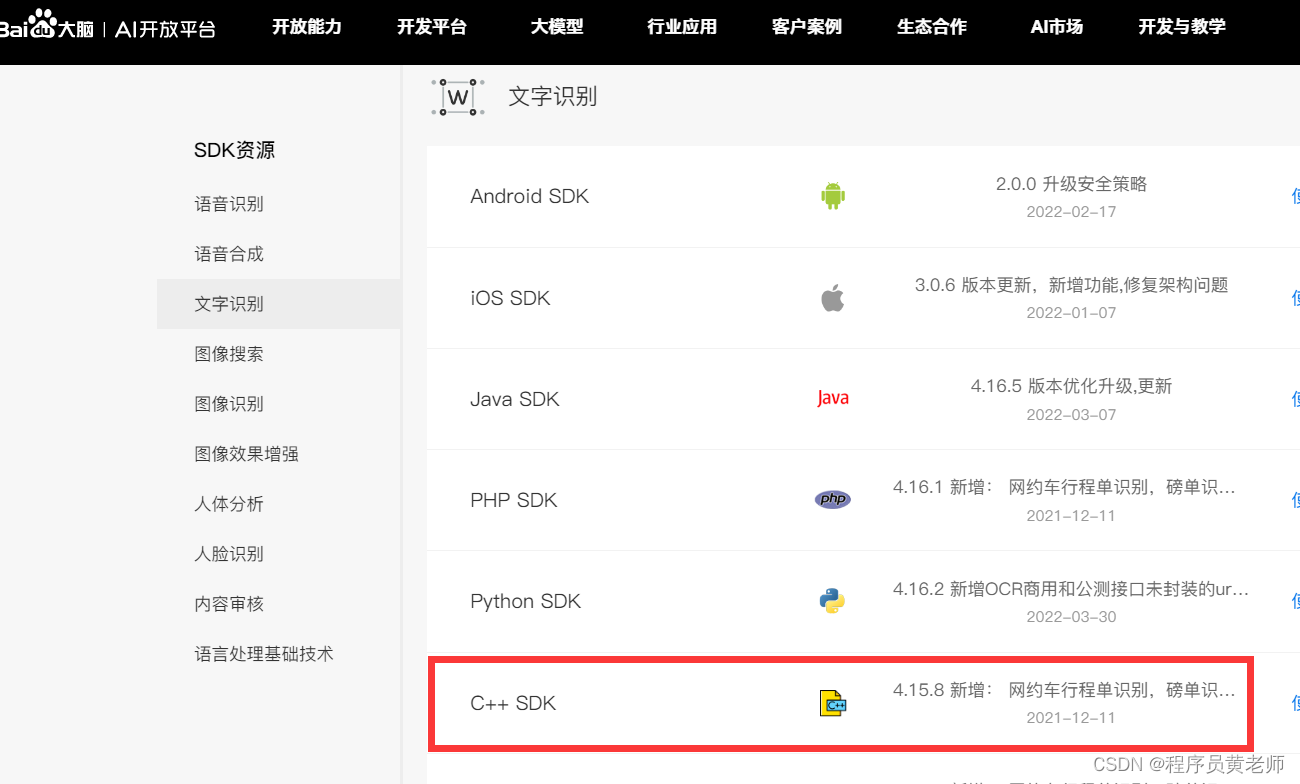The image size is (1300, 784).
Task: Click the 2.0.0 升级安全策略 description
Action: click(x=1071, y=184)
